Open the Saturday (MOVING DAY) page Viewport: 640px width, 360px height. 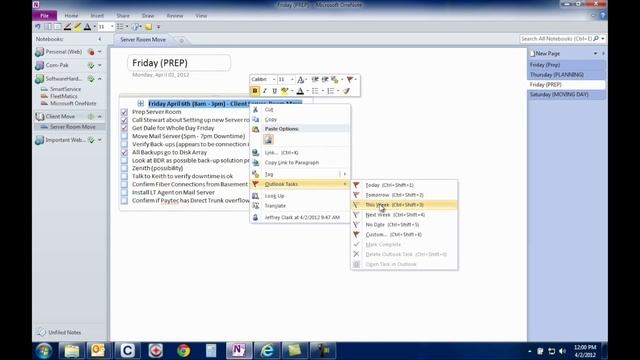point(566,94)
